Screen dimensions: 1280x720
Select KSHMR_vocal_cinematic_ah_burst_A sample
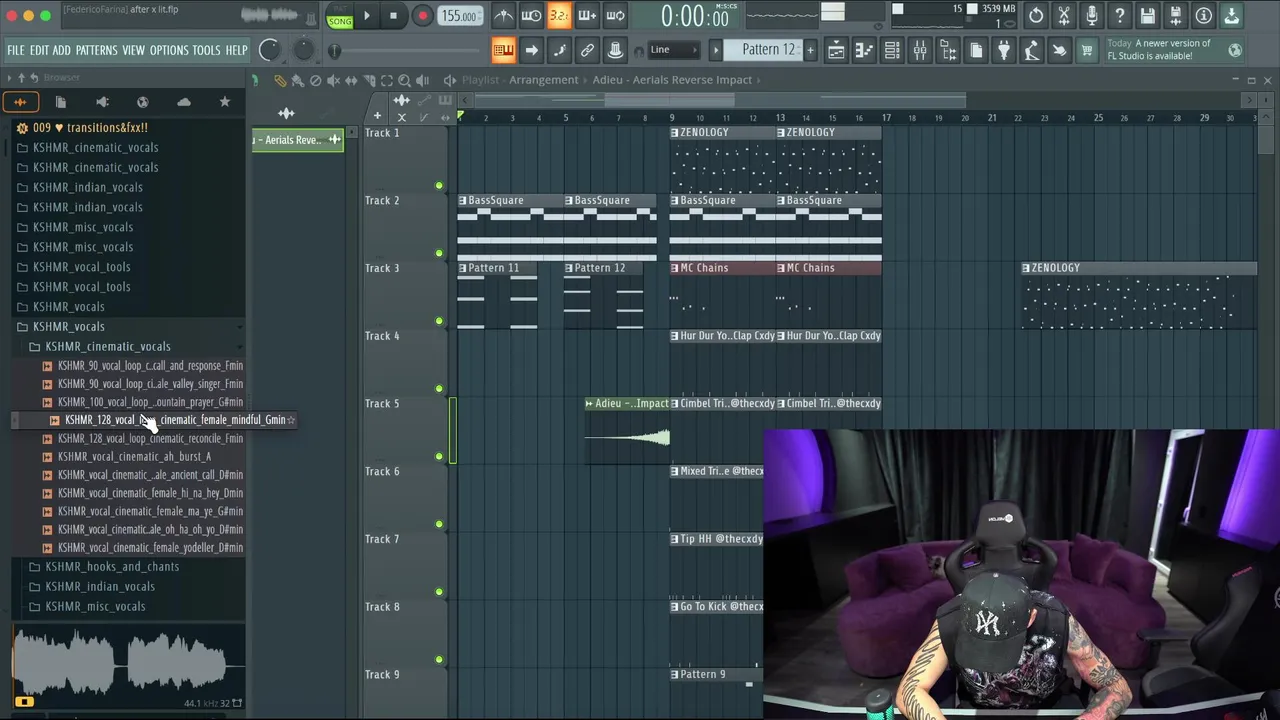point(134,457)
